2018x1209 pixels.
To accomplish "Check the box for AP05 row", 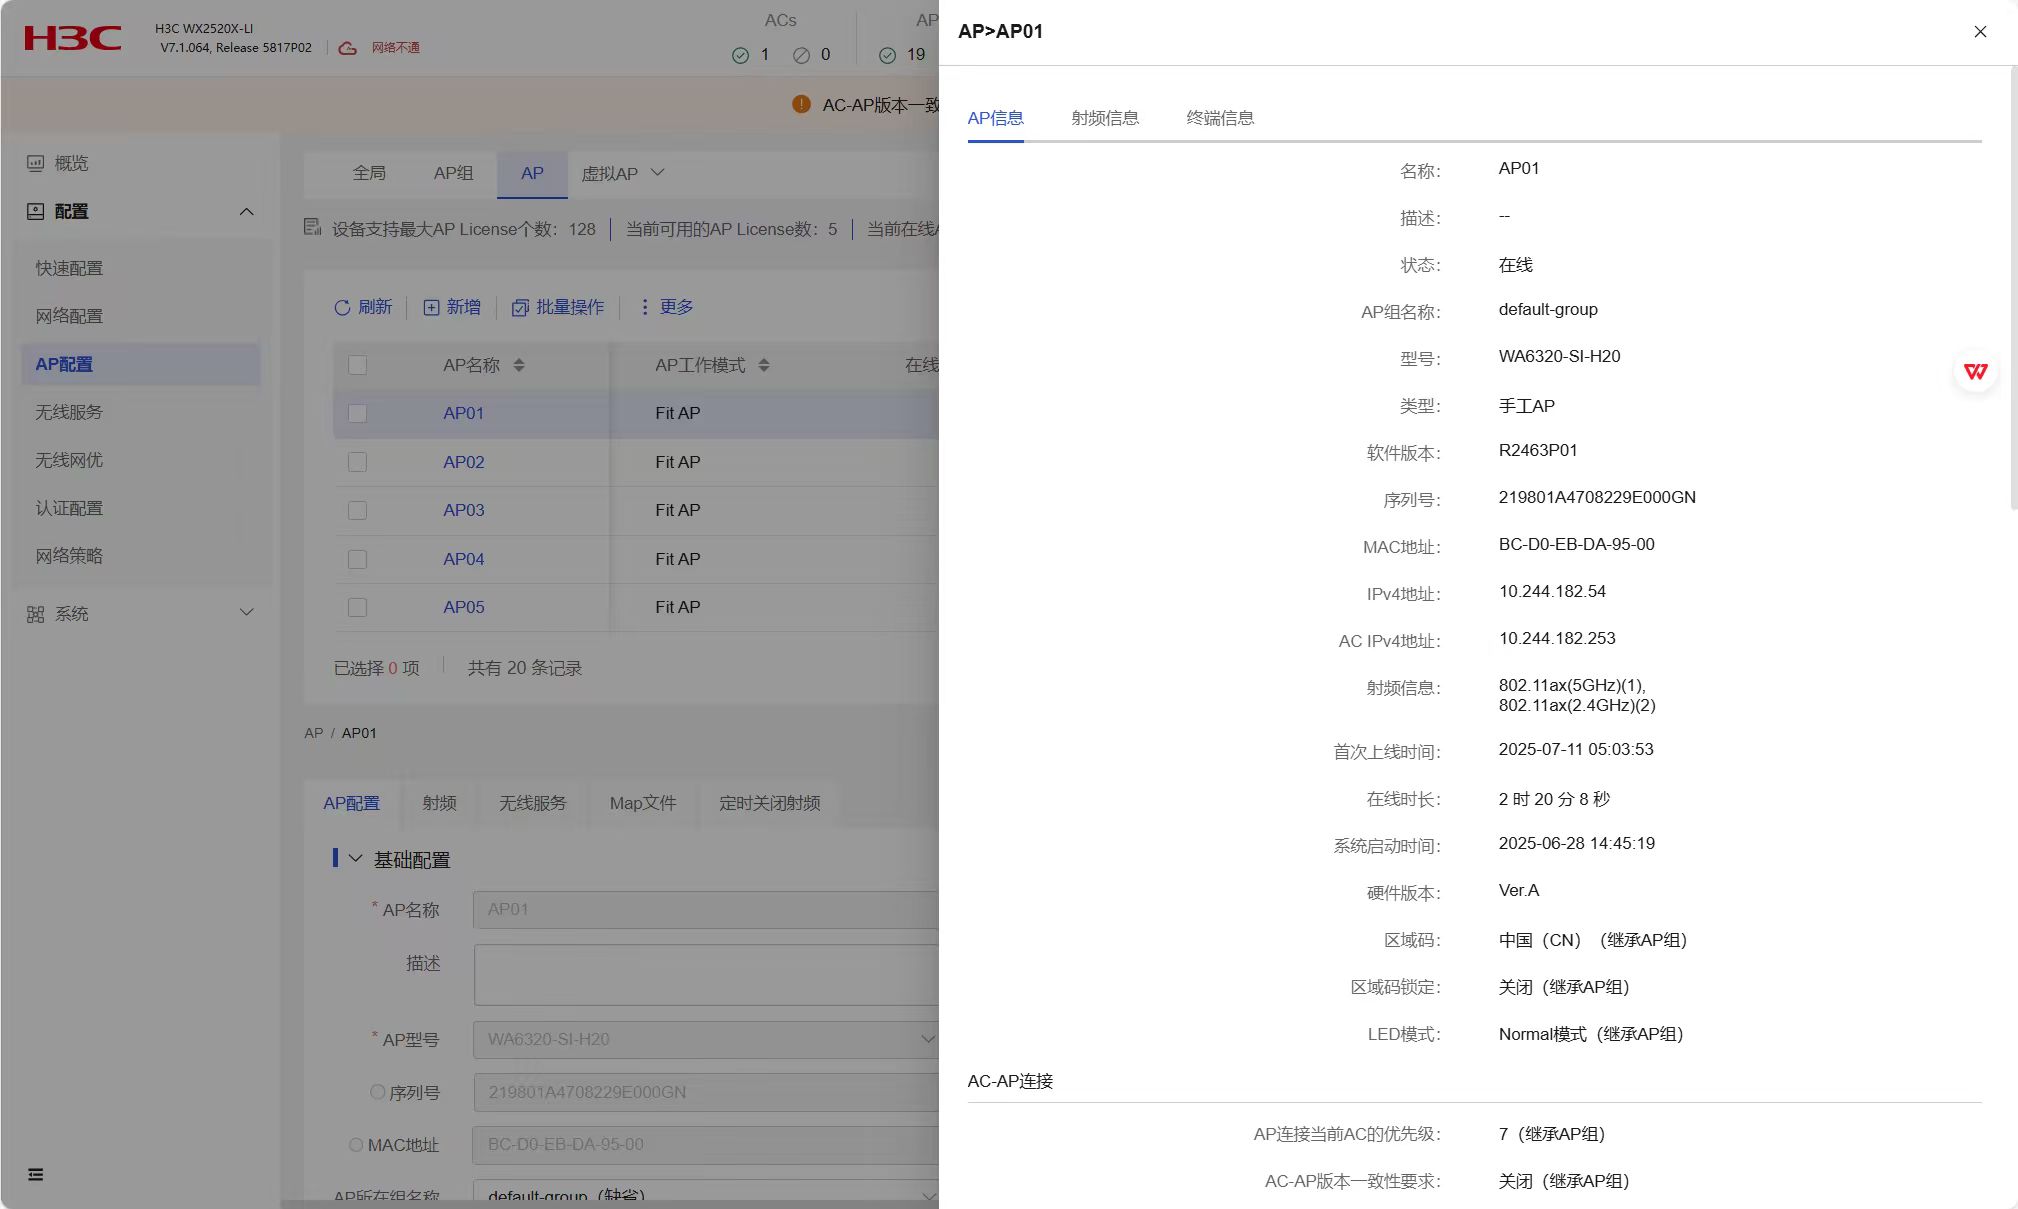I will (x=357, y=607).
